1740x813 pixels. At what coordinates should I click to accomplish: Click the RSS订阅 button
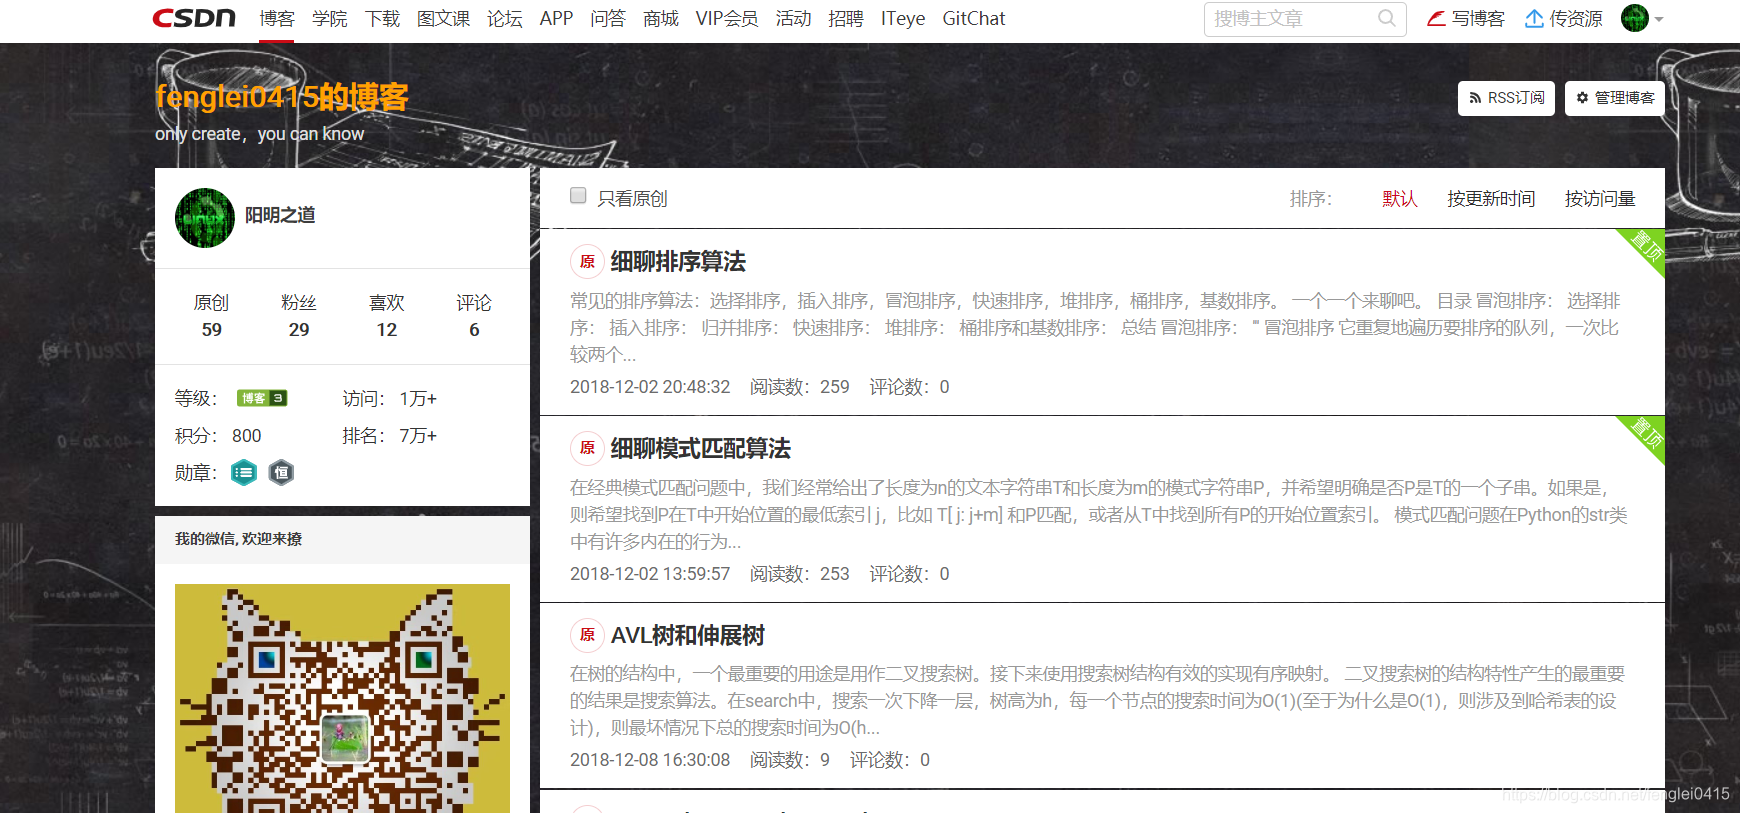pyautogui.click(x=1506, y=98)
